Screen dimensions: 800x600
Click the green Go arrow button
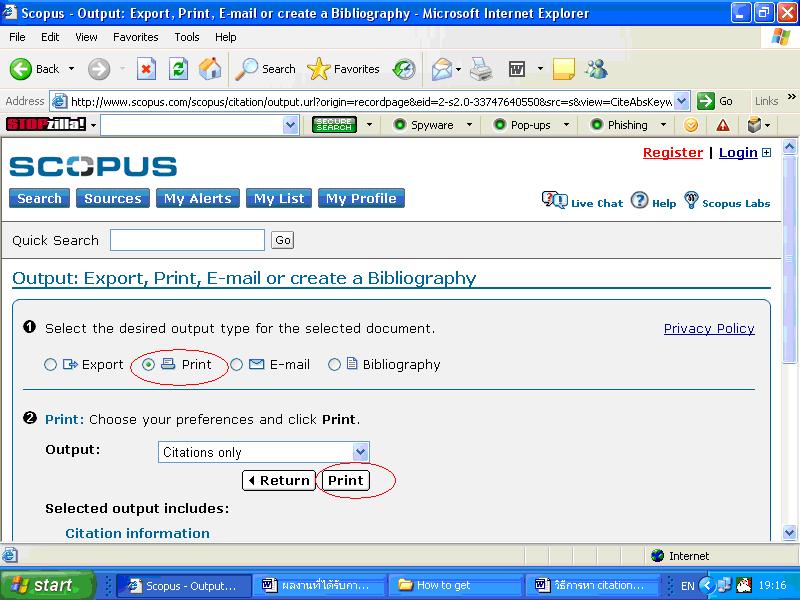click(706, 101)
